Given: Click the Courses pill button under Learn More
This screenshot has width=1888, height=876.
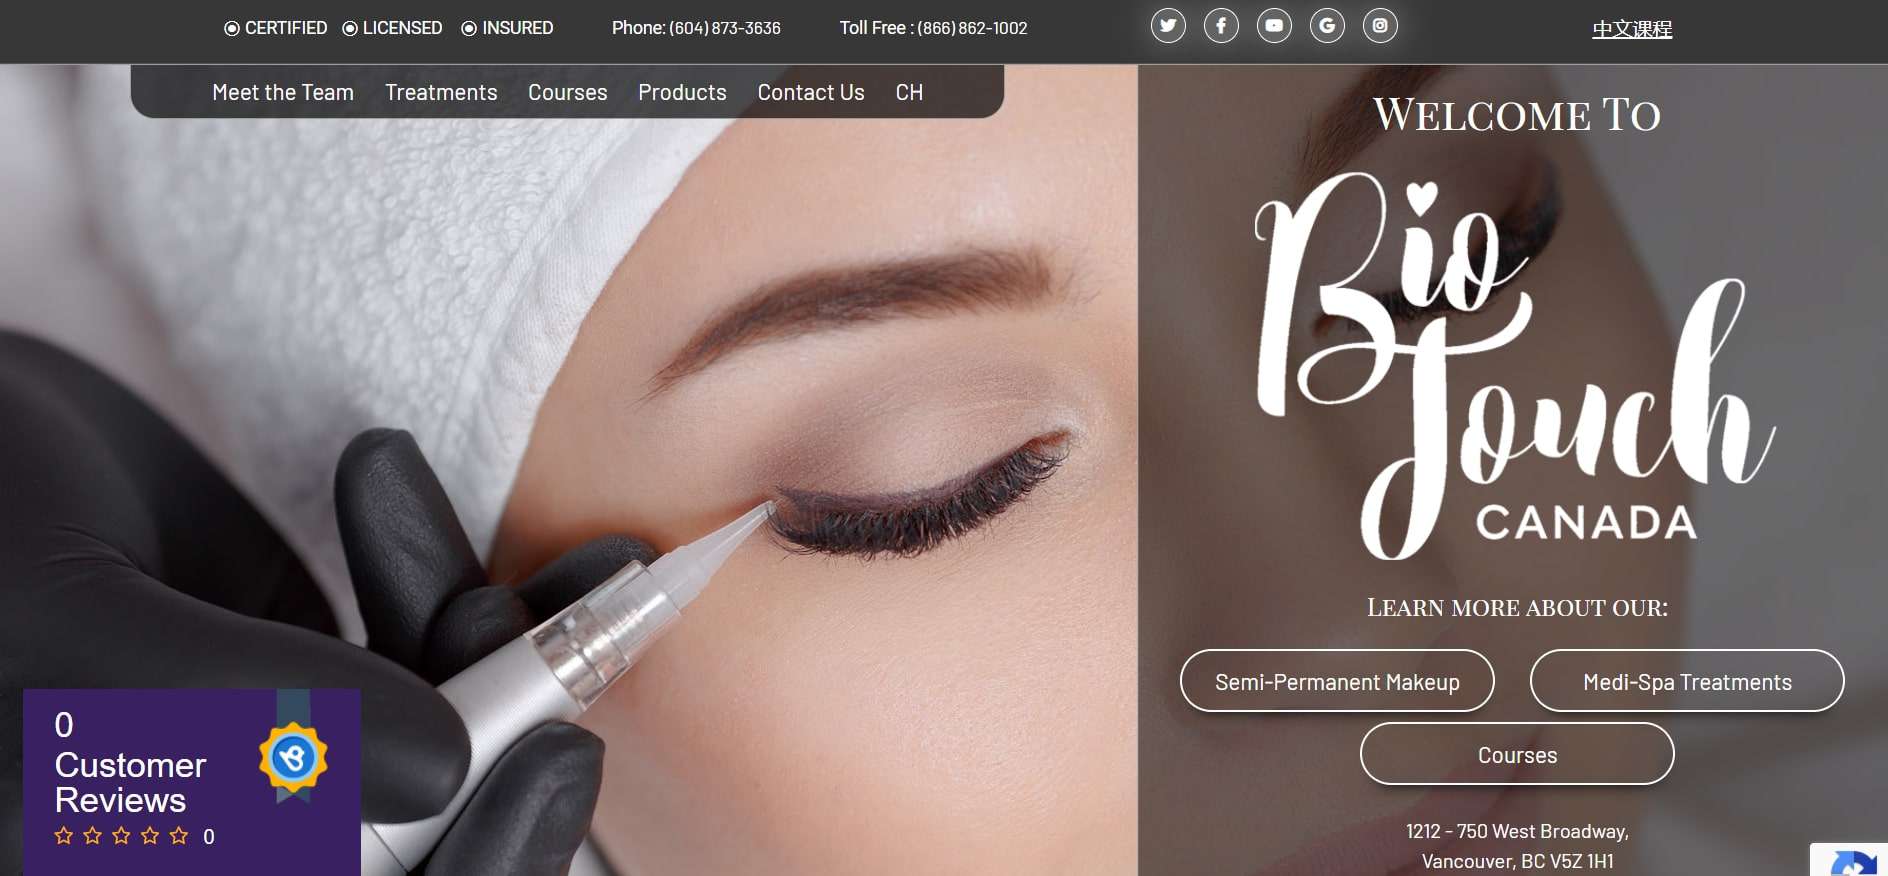Looking at the screenshot, I should pos(1517,754).
